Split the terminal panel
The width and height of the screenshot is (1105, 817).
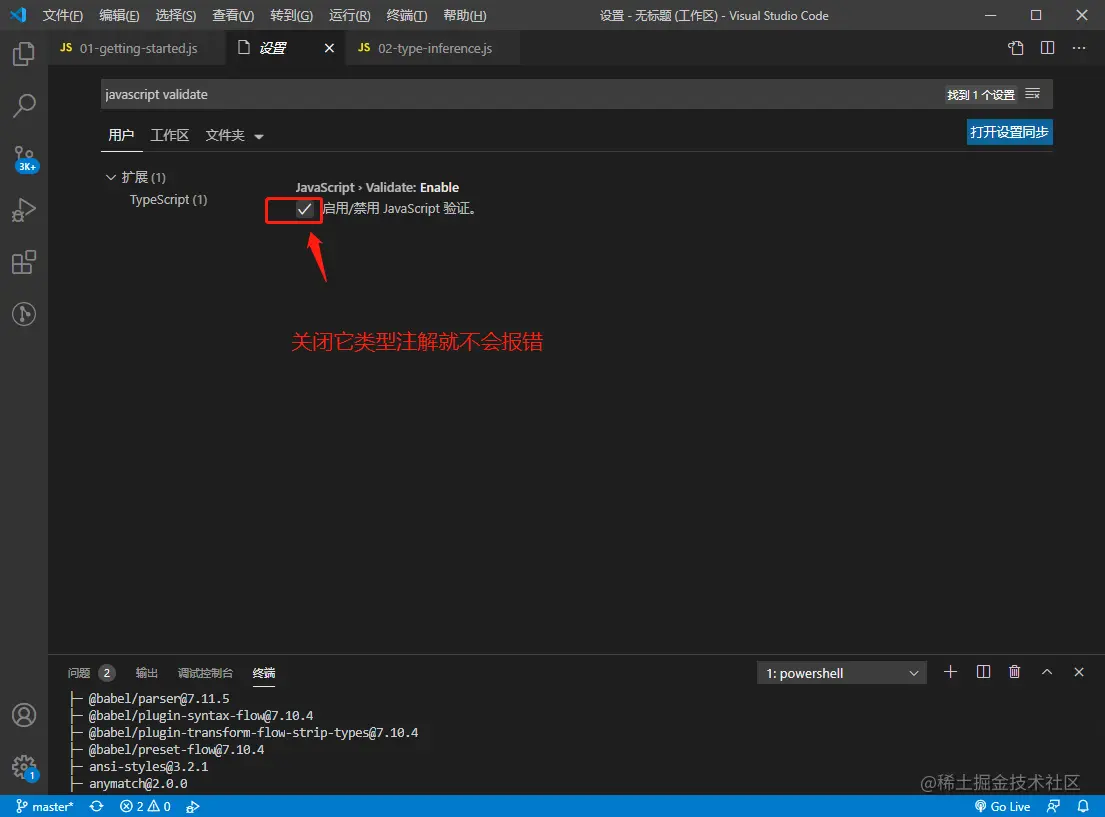click(x=983, y=672)
